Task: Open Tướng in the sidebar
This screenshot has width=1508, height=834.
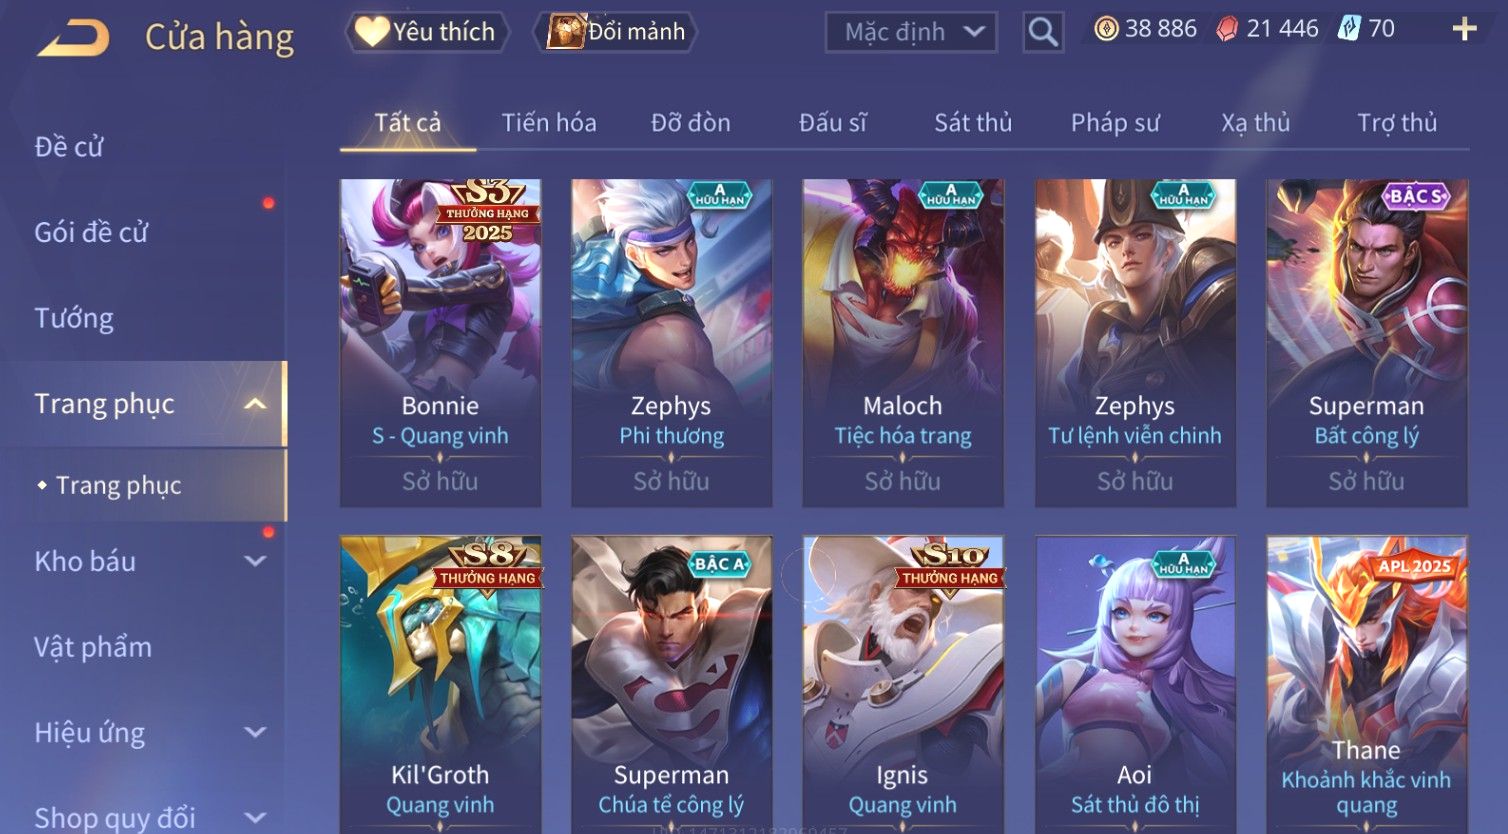Action: pos(74,318)
